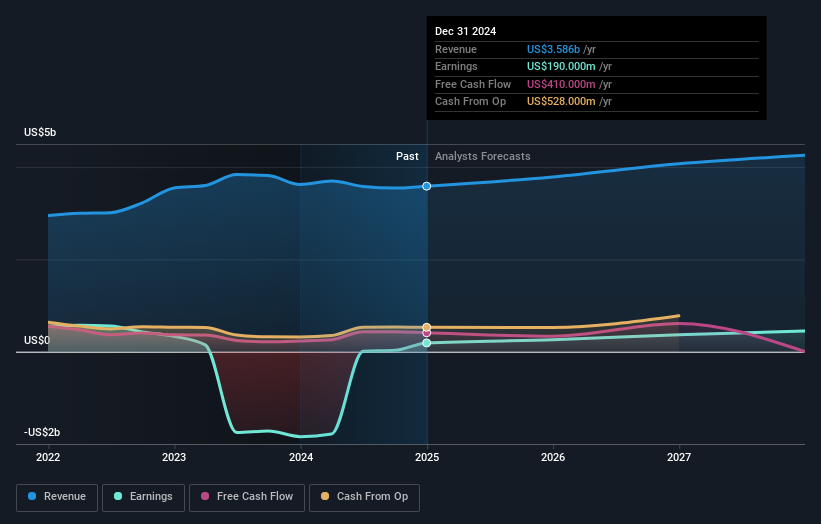The height and width of the screenshot is (524, 821).
Task: Select the 2027 x-axis label
Action: coord(679,457)
